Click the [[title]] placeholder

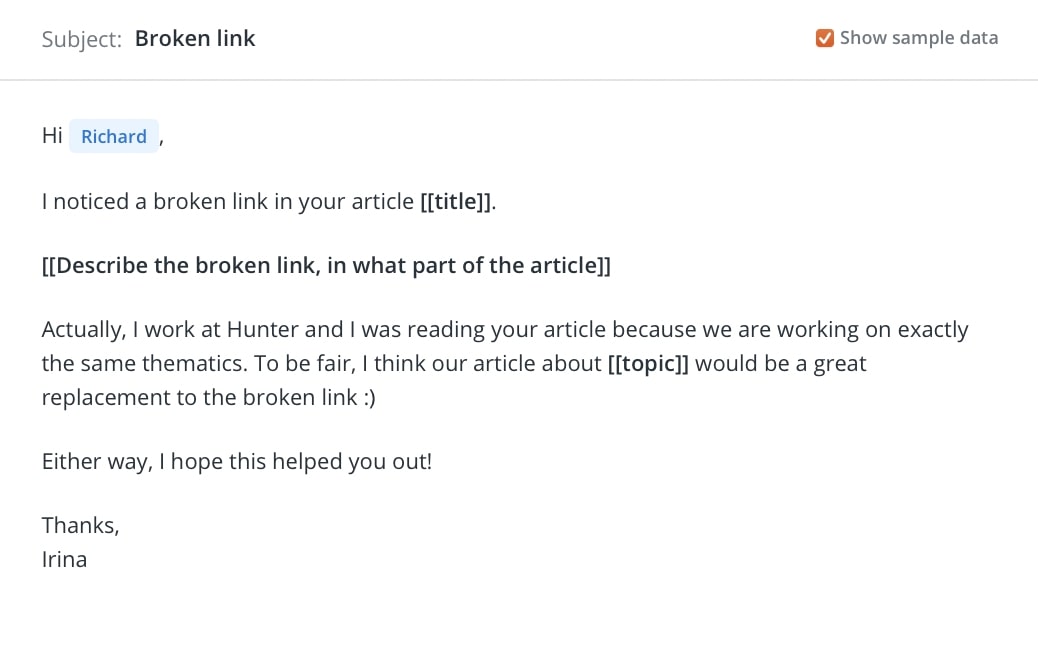pos(456,201)
